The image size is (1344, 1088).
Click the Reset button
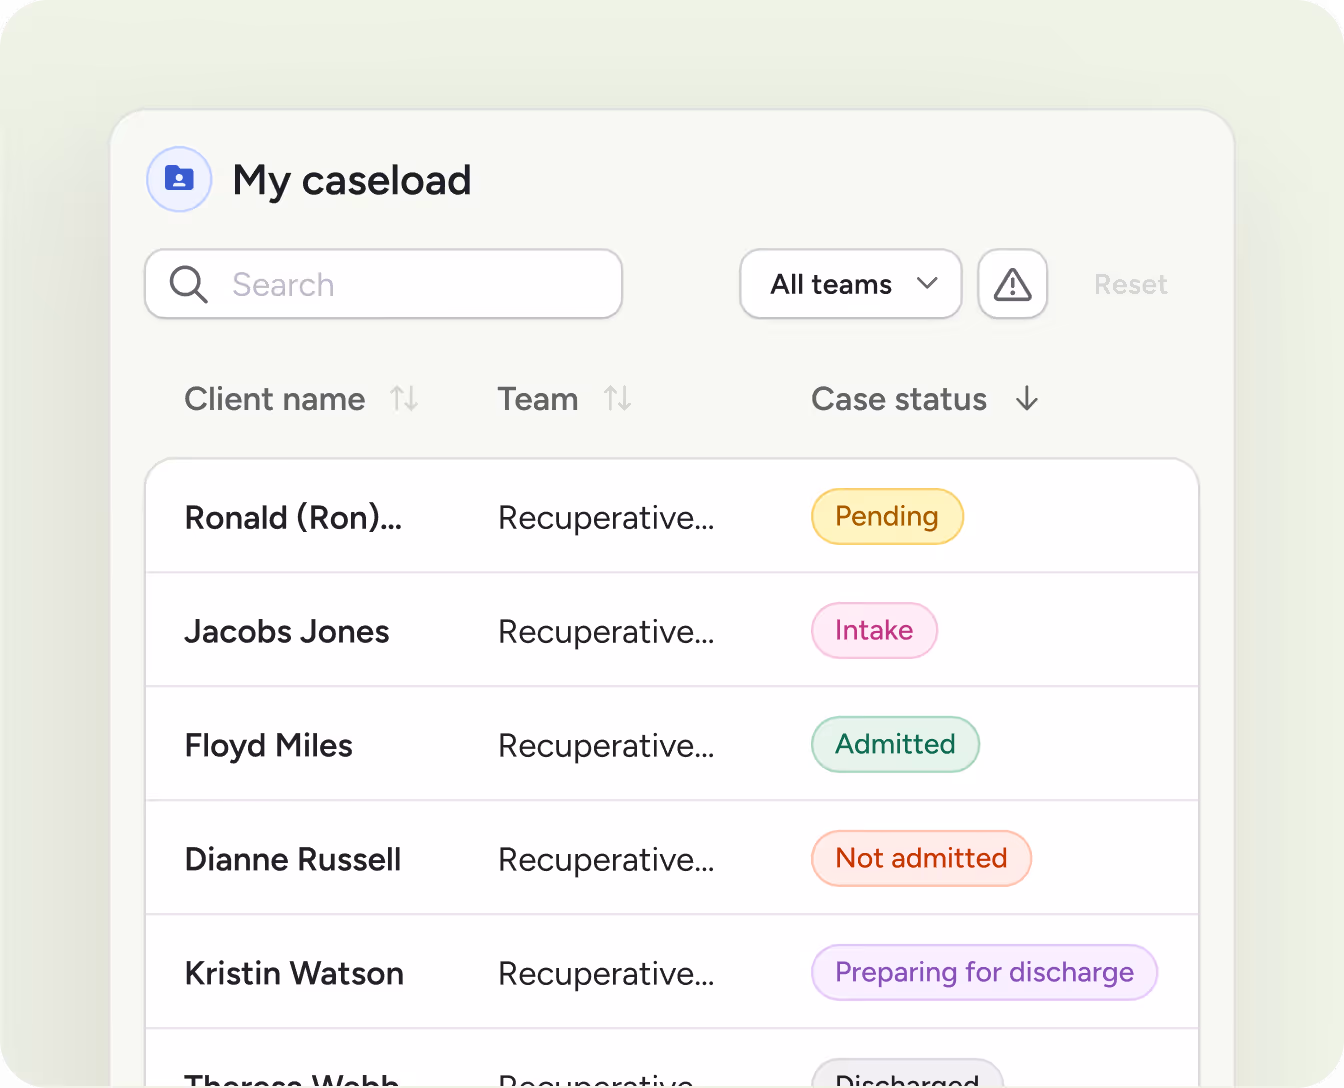tap(1130, 284)
